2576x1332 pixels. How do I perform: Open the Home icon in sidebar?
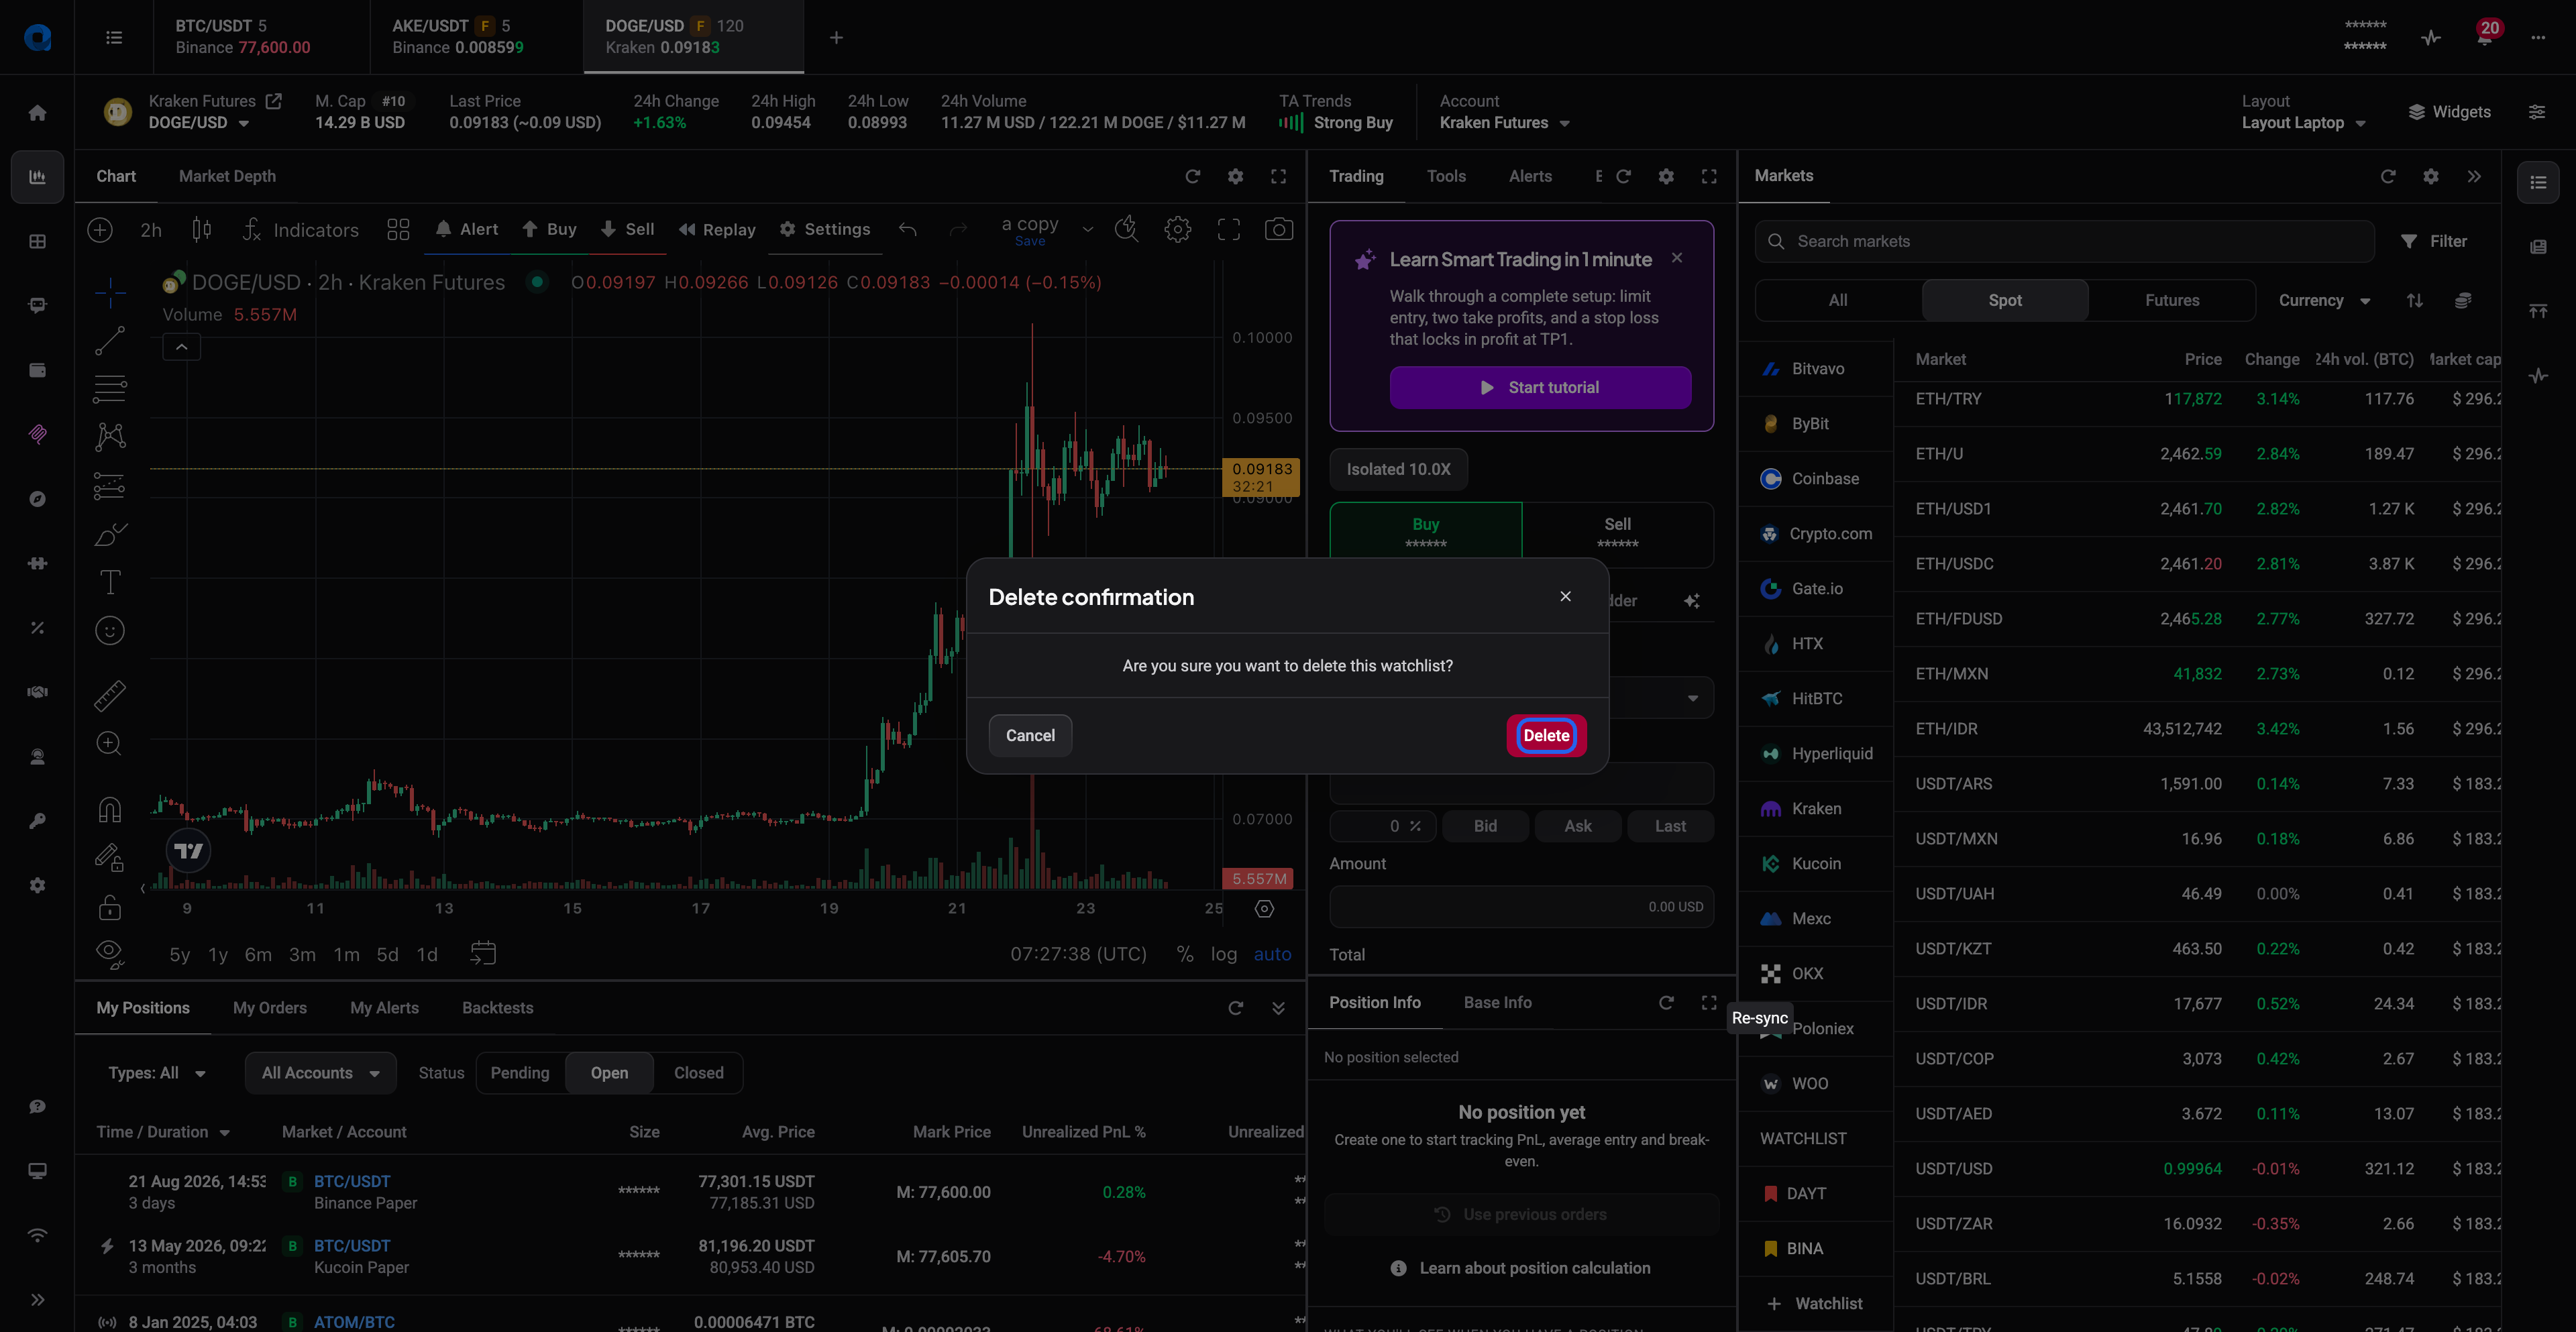point(37,112)
